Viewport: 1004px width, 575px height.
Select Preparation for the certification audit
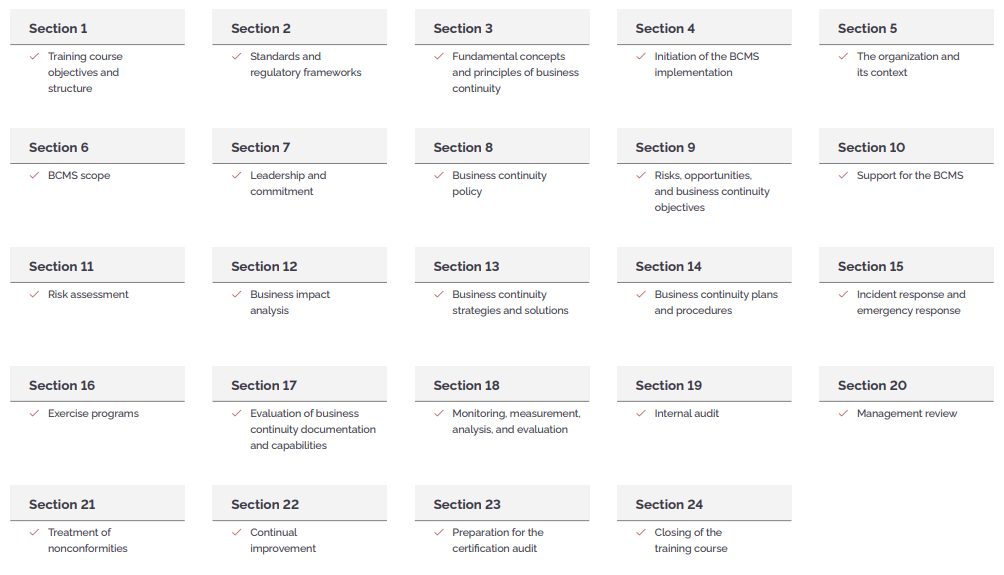pos(498,540)
